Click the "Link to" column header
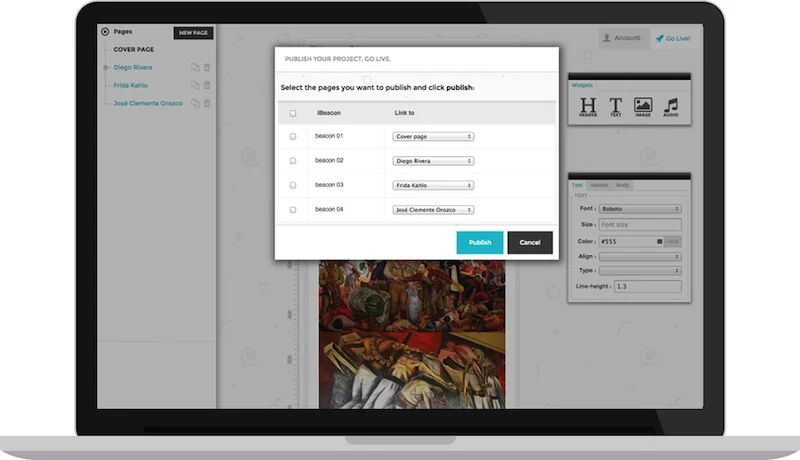 pyautogui.click(x=404, y=113)
